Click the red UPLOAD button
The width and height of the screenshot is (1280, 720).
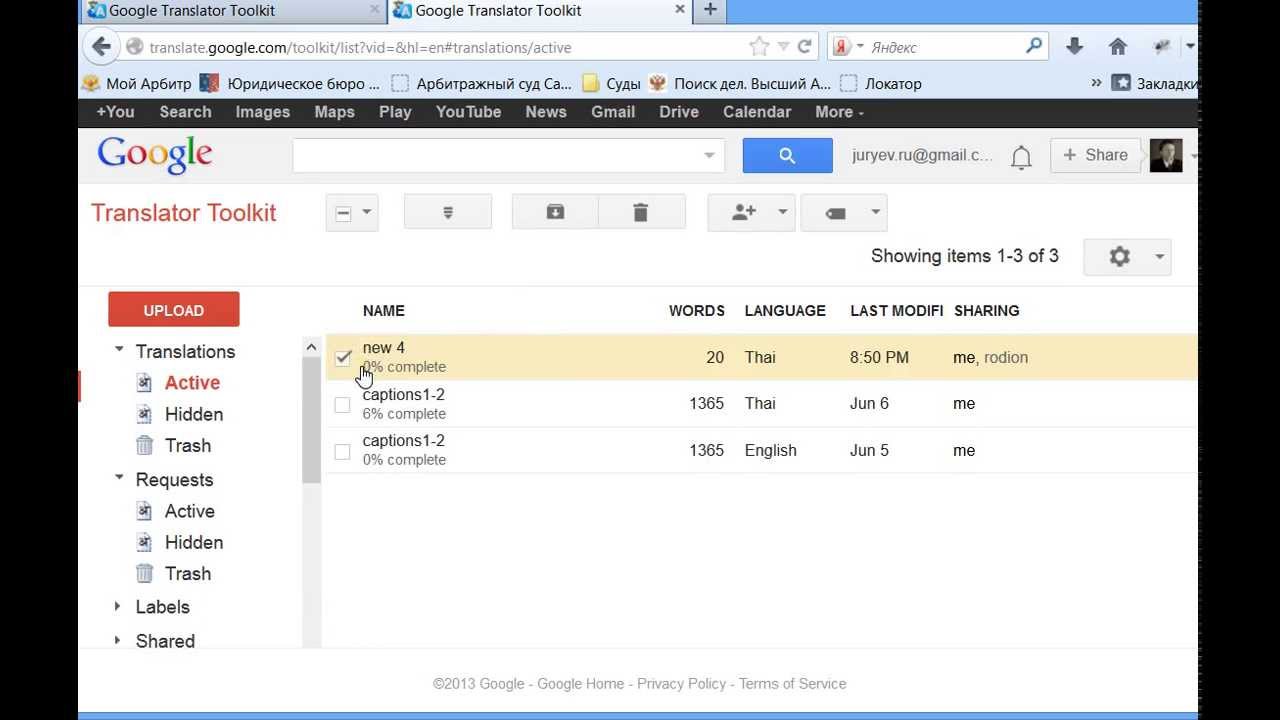pyautogui.click(x=174, y=310)
